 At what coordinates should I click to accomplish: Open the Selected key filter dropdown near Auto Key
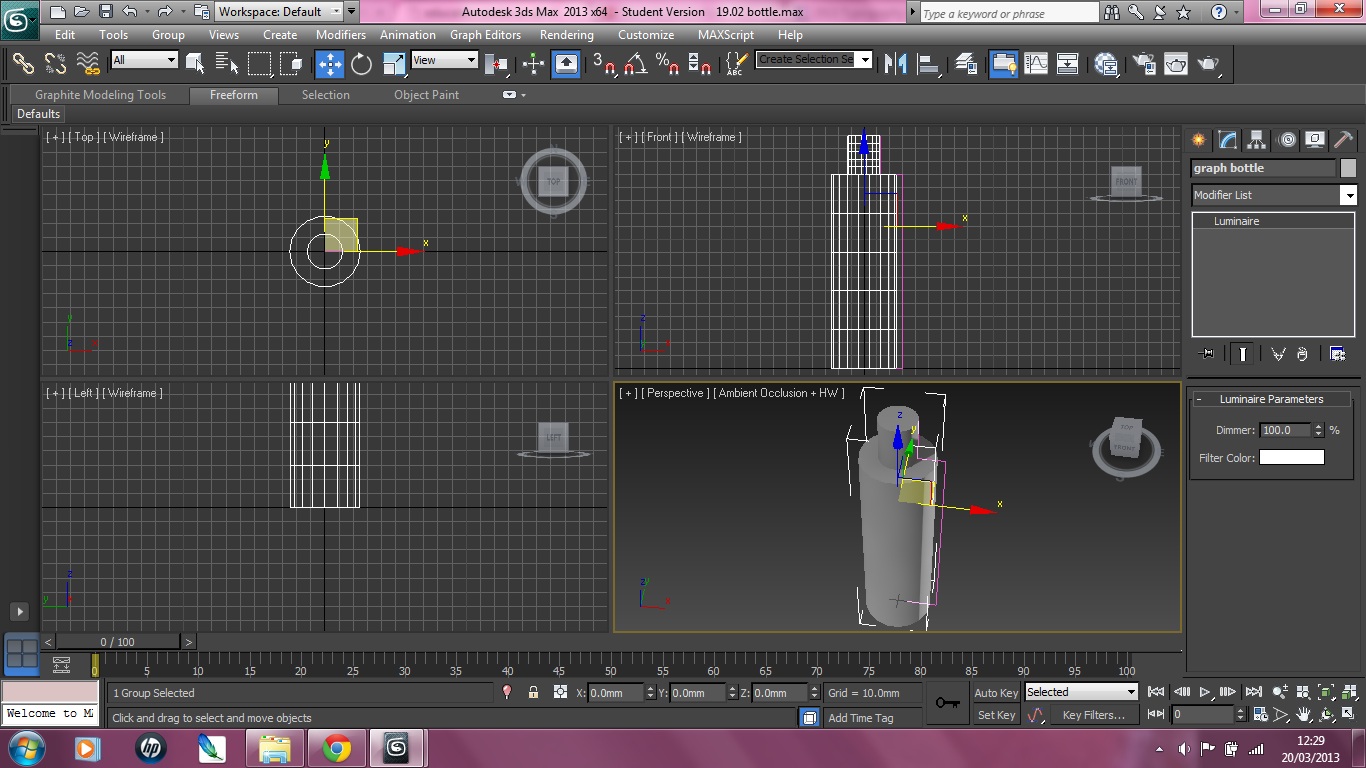coord(1133,691)
